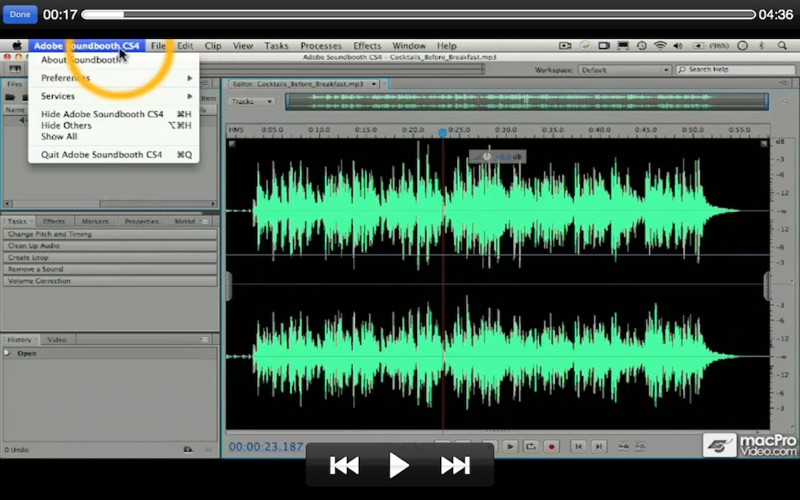The height and width of the screenshot is (500, 800).
Task: Expand the Services submenu
Action: coord(113,96)
